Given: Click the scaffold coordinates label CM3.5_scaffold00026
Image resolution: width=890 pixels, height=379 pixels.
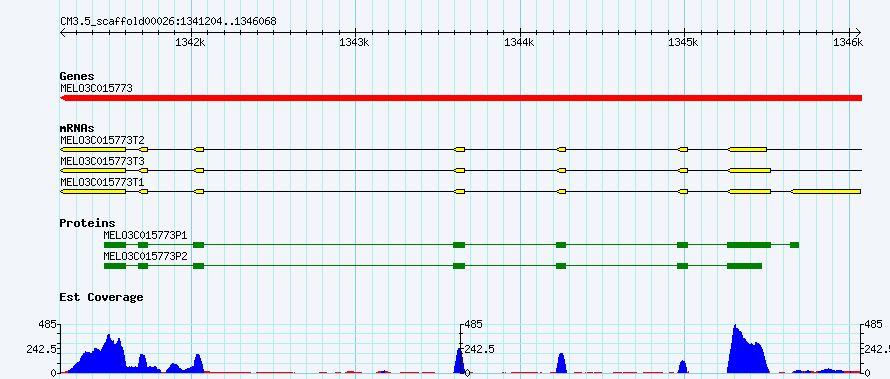Looking at the screenshot, I should click(168, 22).
